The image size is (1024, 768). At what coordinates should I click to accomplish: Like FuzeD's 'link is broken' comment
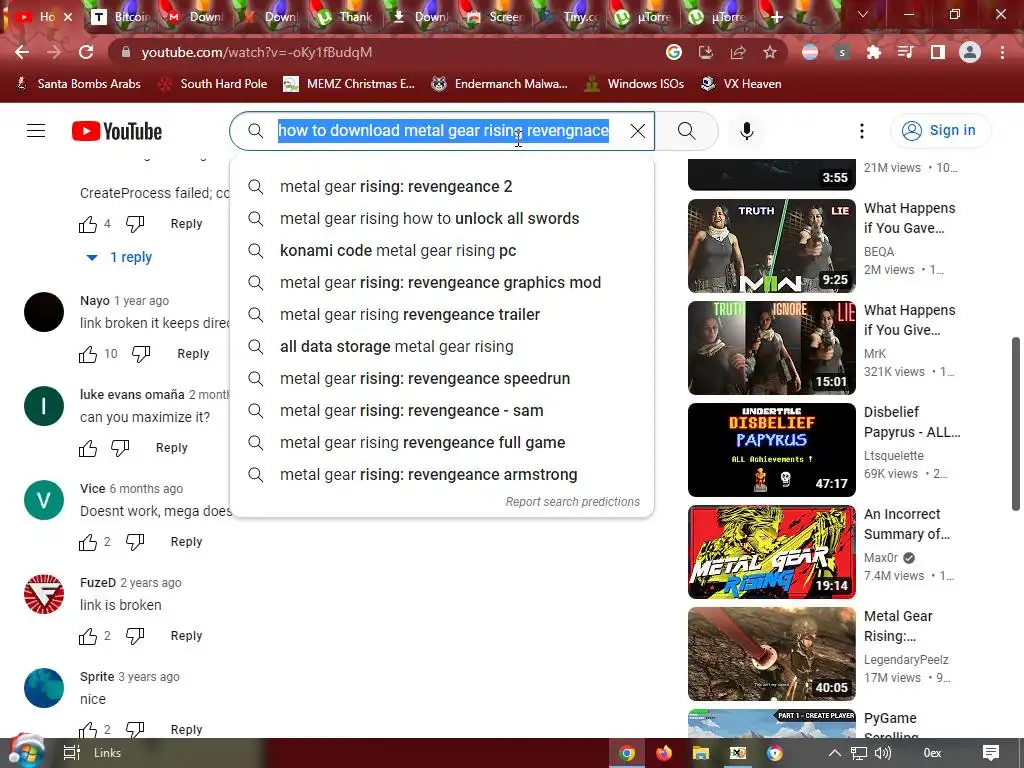pos(88,636)
